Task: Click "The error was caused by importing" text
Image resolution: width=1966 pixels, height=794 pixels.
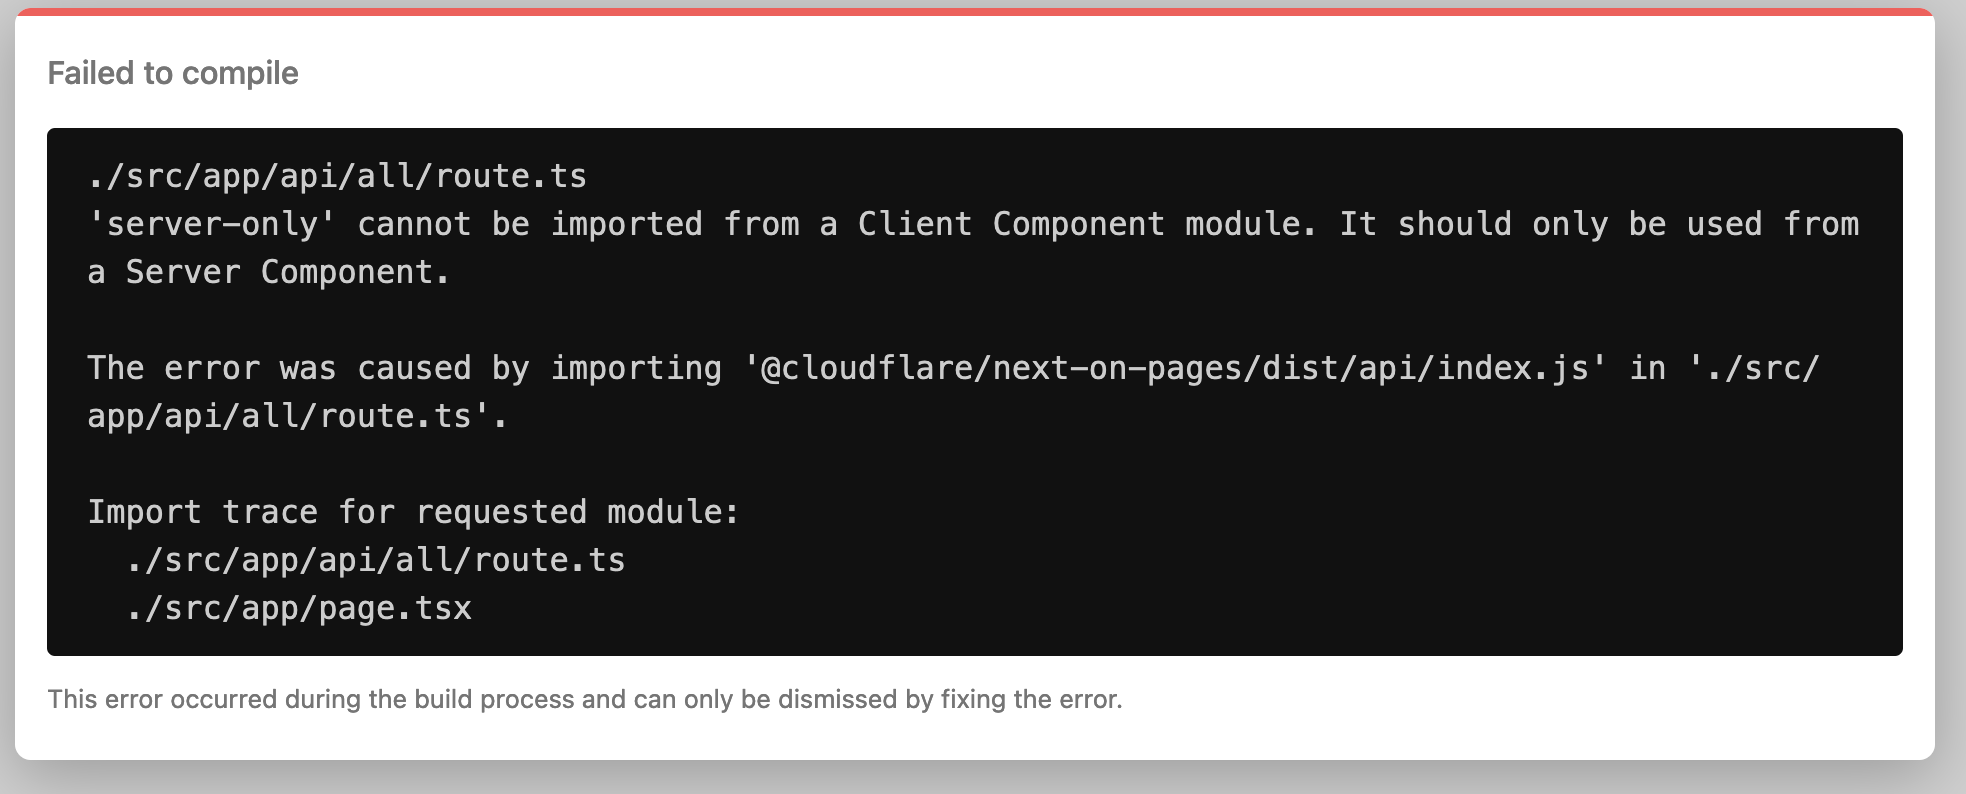Action: pyautogui.click(x=404, y=368)
